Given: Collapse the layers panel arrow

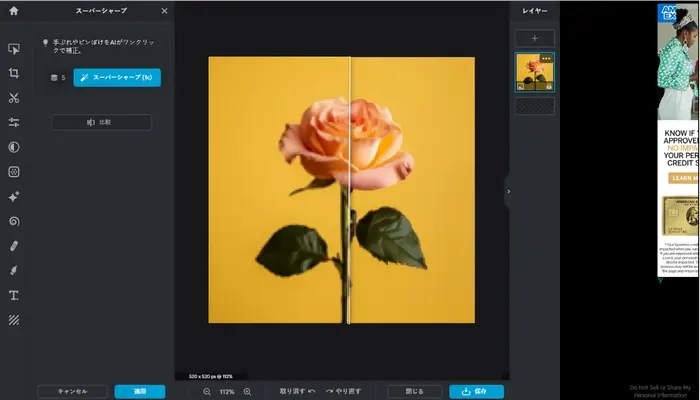Looking at the screenshot, I should tap(508, 192).
